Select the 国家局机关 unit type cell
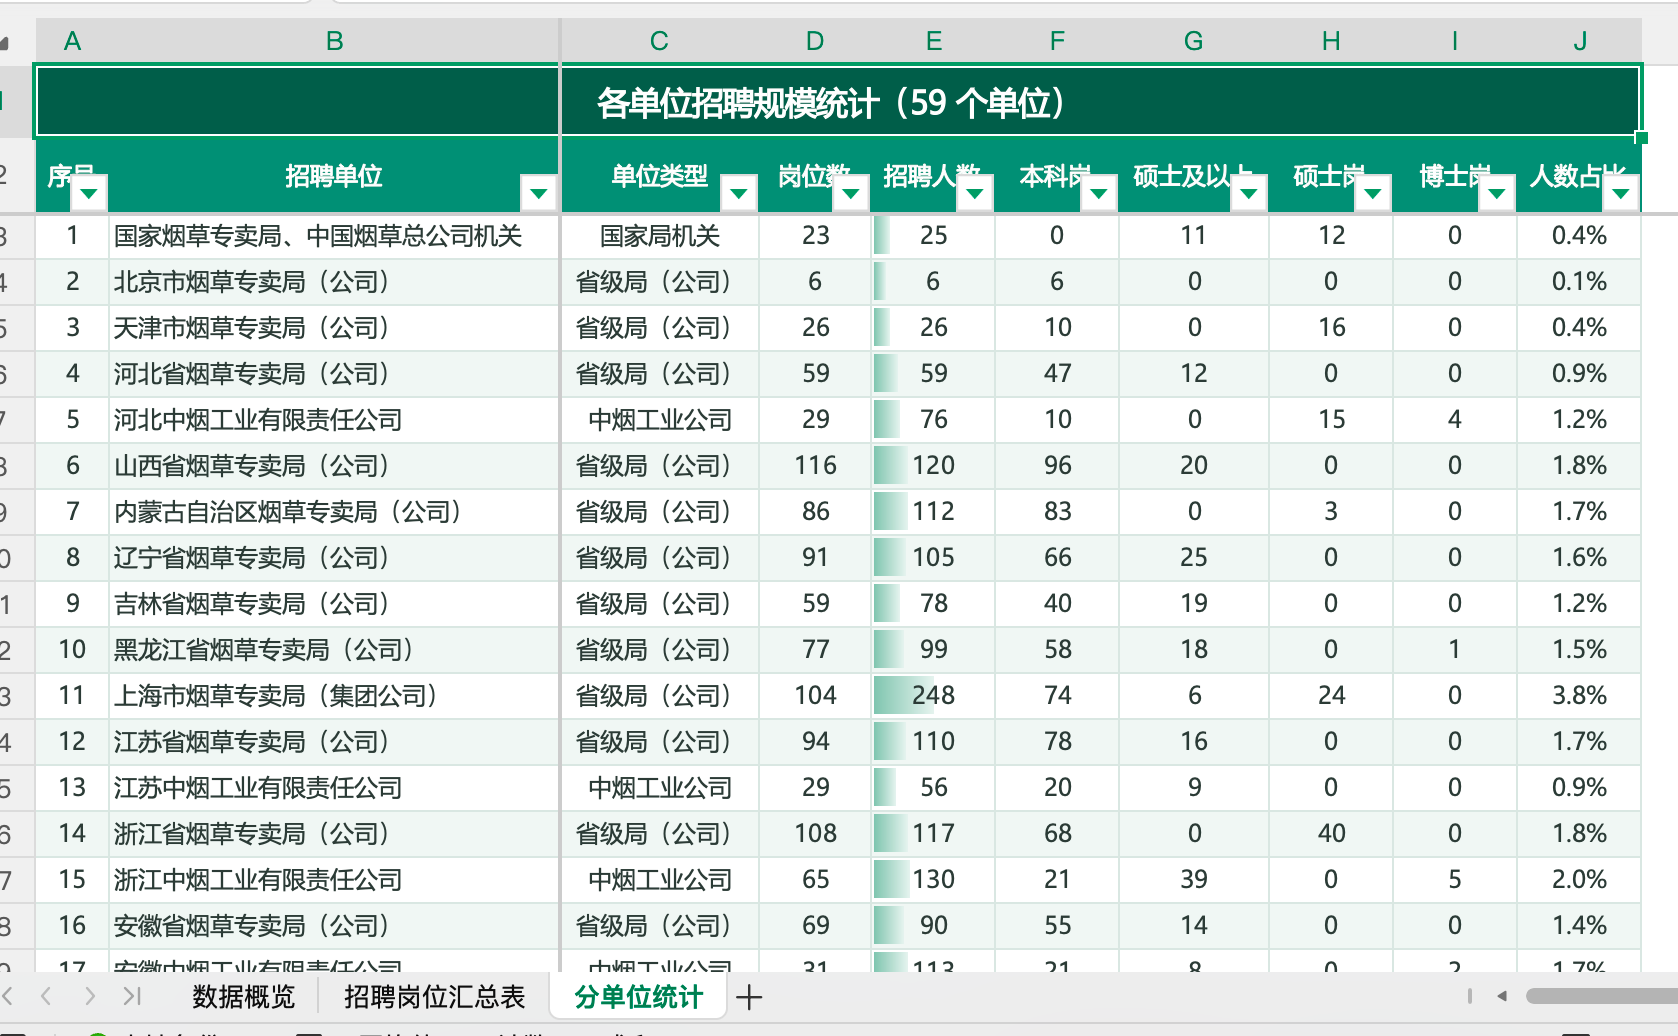The width and height of the screenshot is (1678, 1036). [x=660, y=236]
